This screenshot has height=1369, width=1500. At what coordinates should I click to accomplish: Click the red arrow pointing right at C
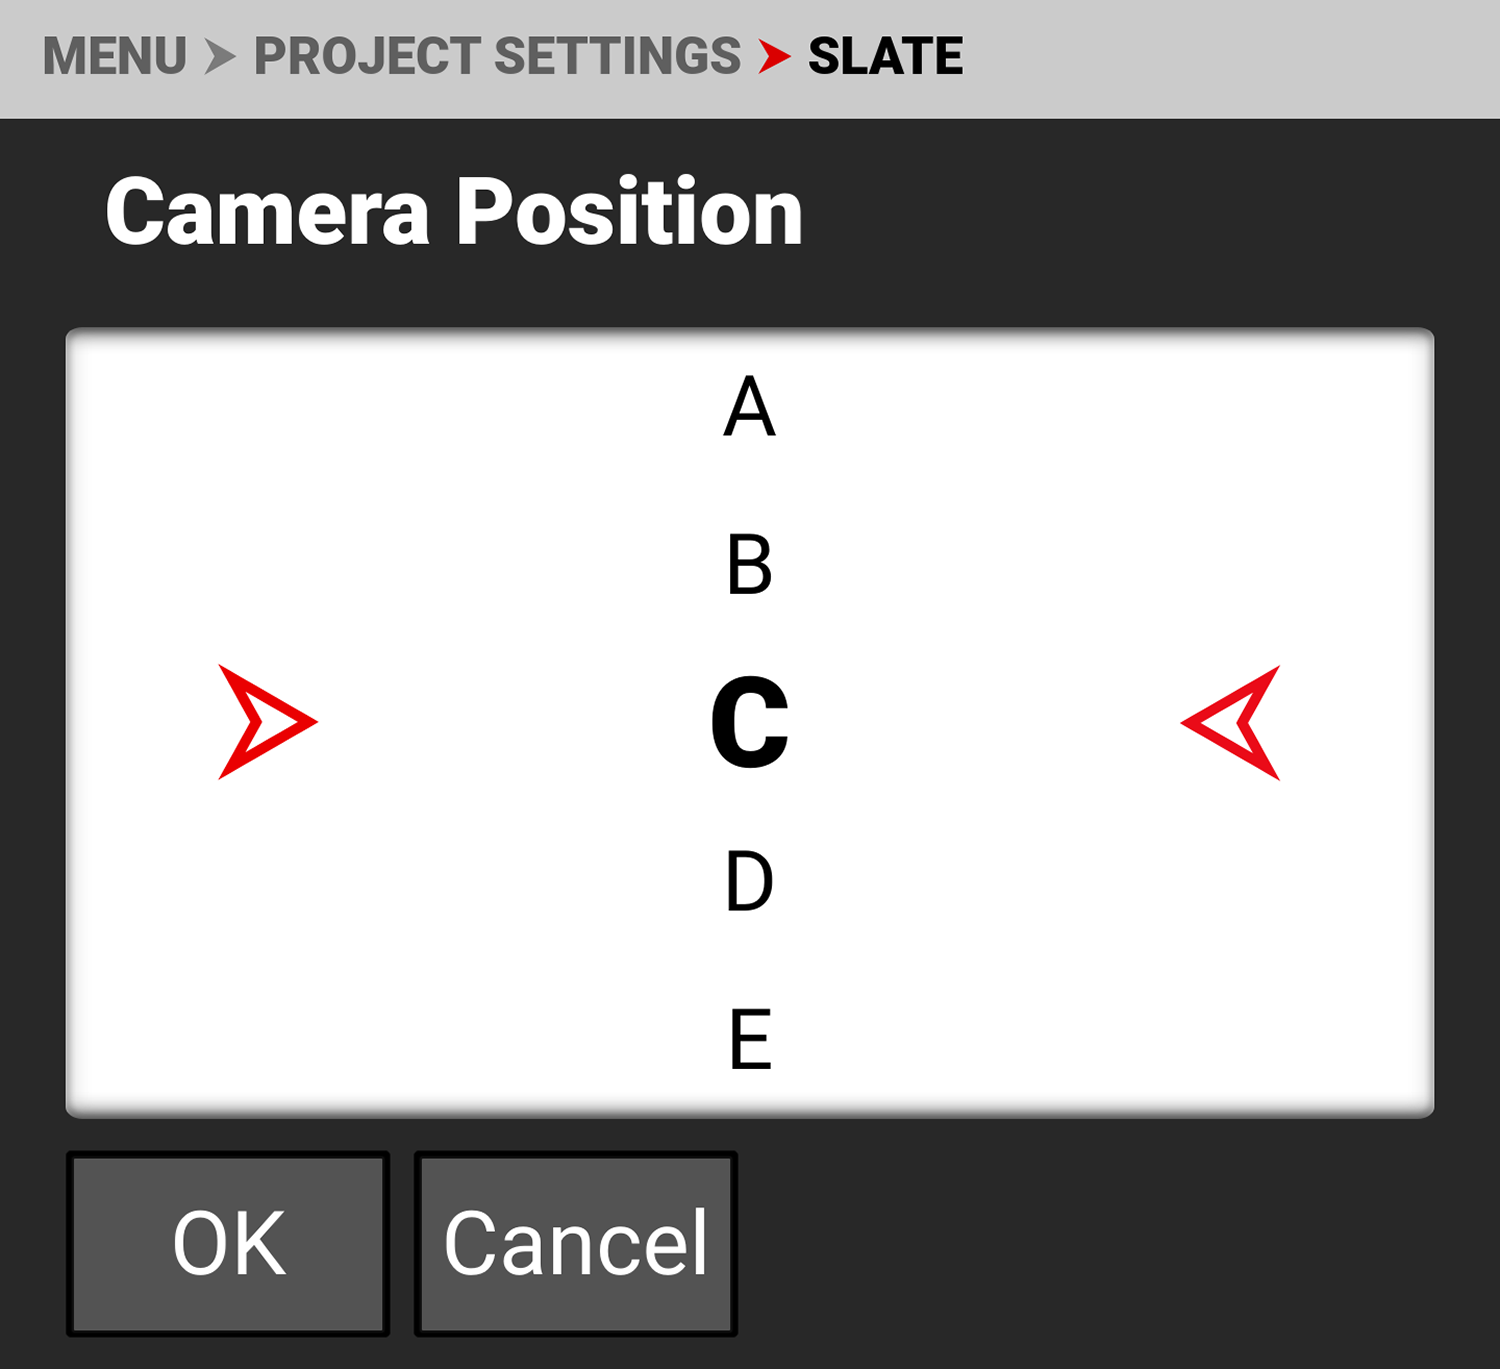[x=266, y=722]
